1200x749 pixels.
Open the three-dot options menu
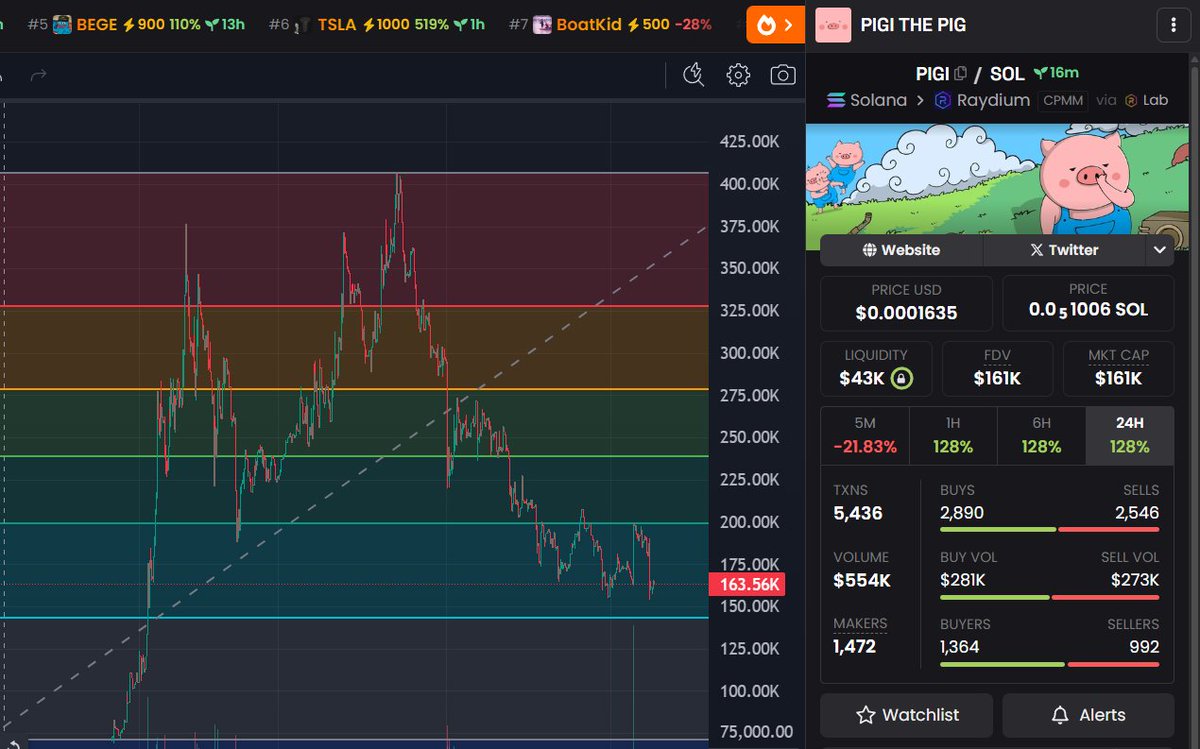(x=1173, y=25)
